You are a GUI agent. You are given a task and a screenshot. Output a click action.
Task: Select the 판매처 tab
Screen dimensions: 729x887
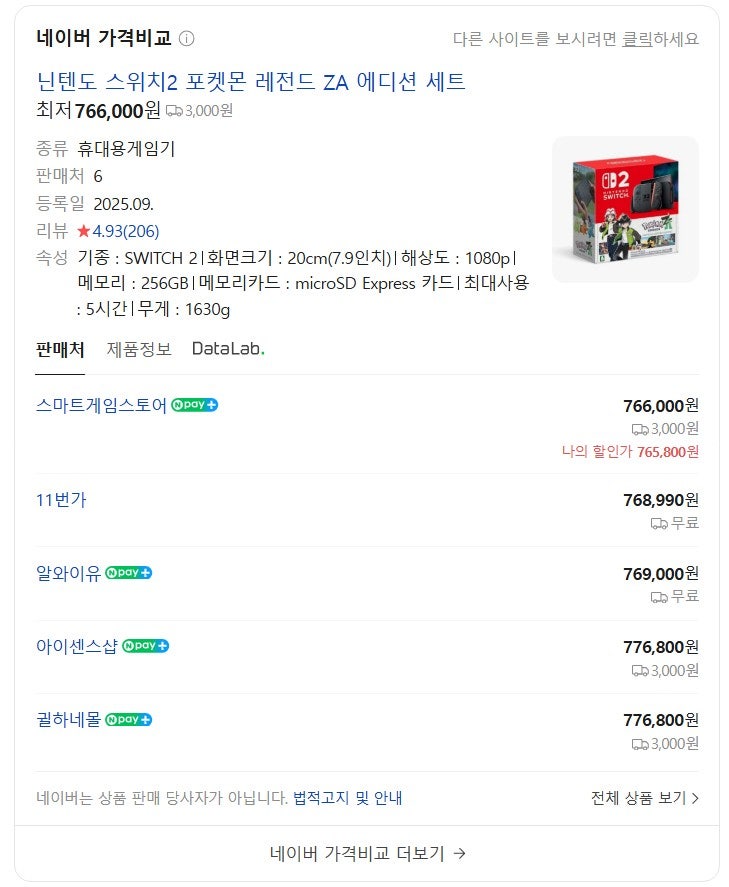(x=60, y=350)
